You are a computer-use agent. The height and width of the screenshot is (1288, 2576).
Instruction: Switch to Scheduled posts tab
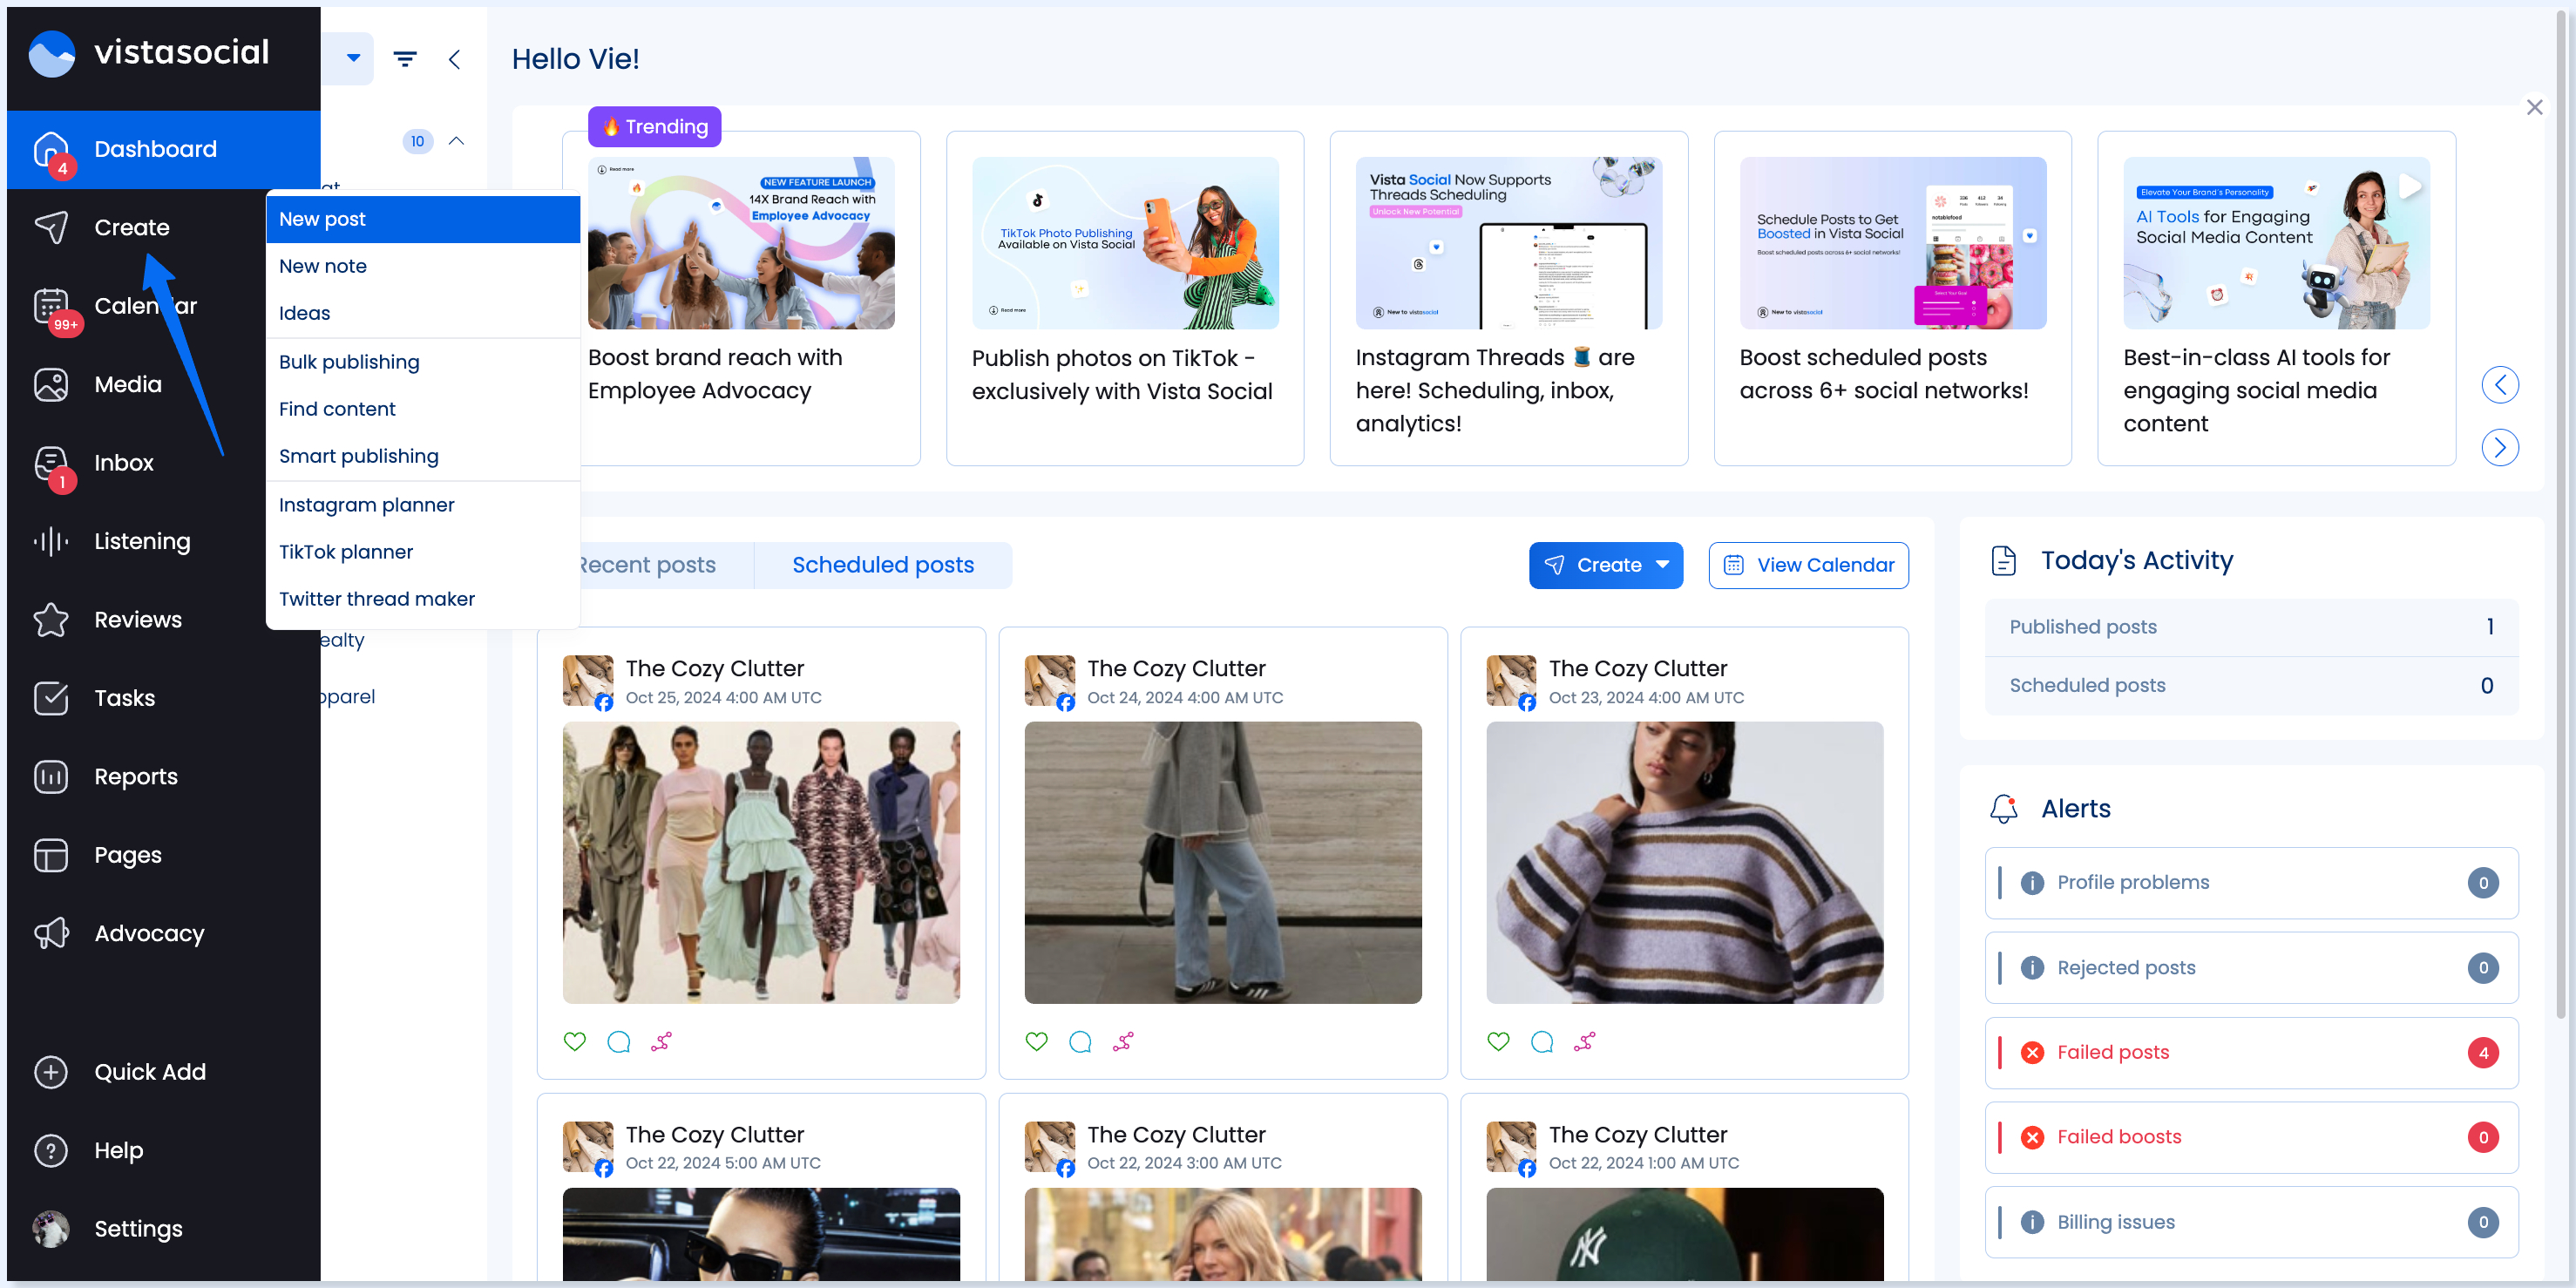883,565
